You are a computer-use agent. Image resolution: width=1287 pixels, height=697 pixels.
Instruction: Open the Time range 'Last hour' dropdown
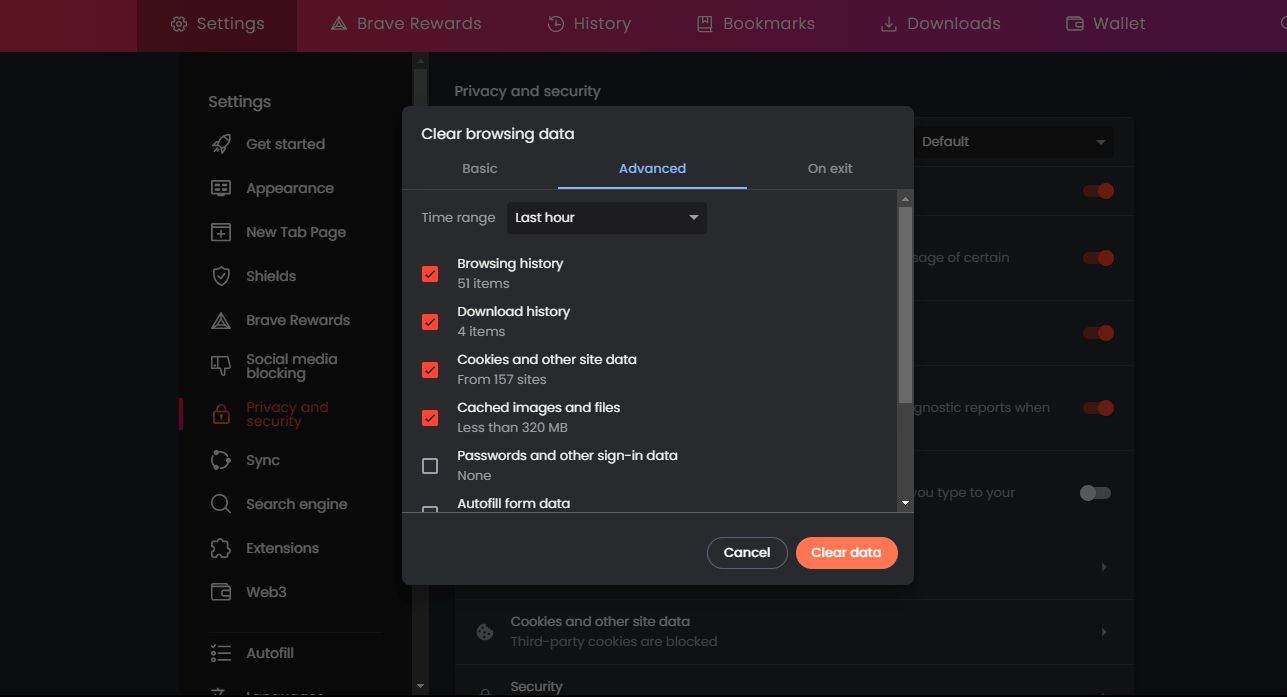coord(607,218)
